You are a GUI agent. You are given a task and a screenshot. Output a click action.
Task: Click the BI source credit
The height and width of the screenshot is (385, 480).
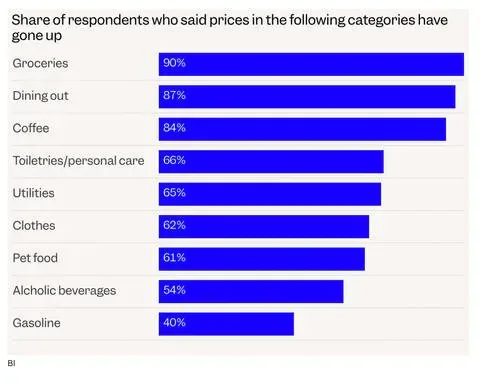(11, 363)
